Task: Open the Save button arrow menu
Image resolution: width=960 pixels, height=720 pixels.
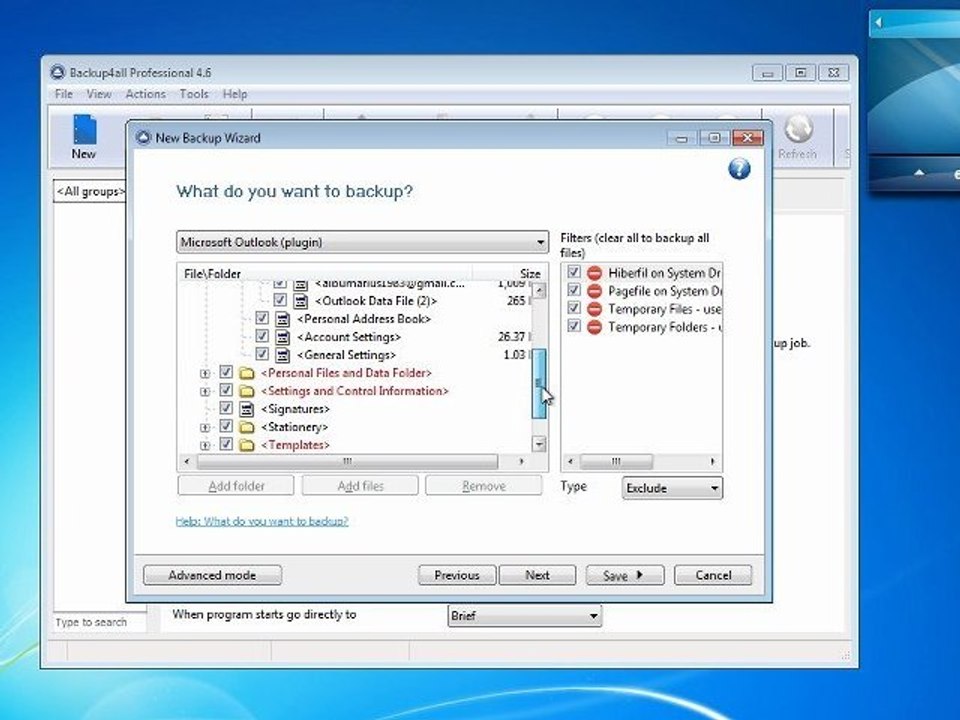Action: [640, 575]
